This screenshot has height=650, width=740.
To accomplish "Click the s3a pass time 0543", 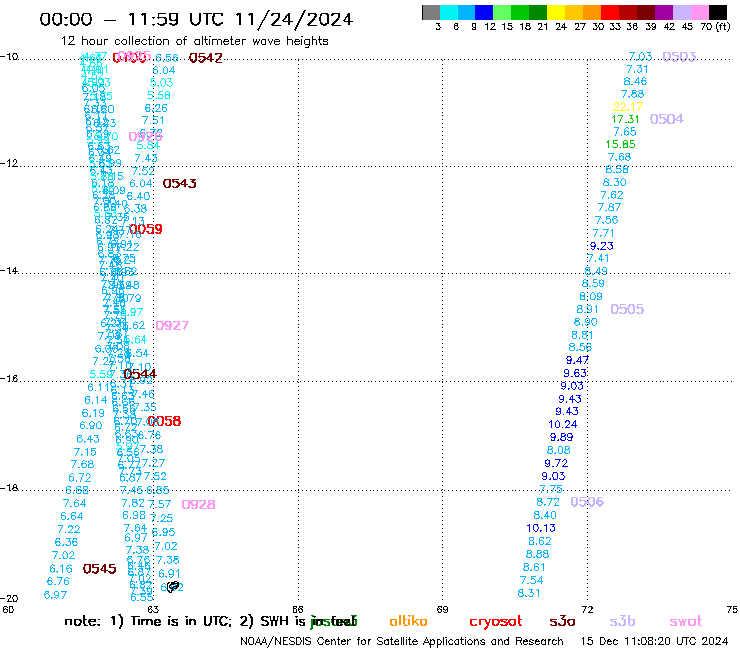I will coord(179,183).
